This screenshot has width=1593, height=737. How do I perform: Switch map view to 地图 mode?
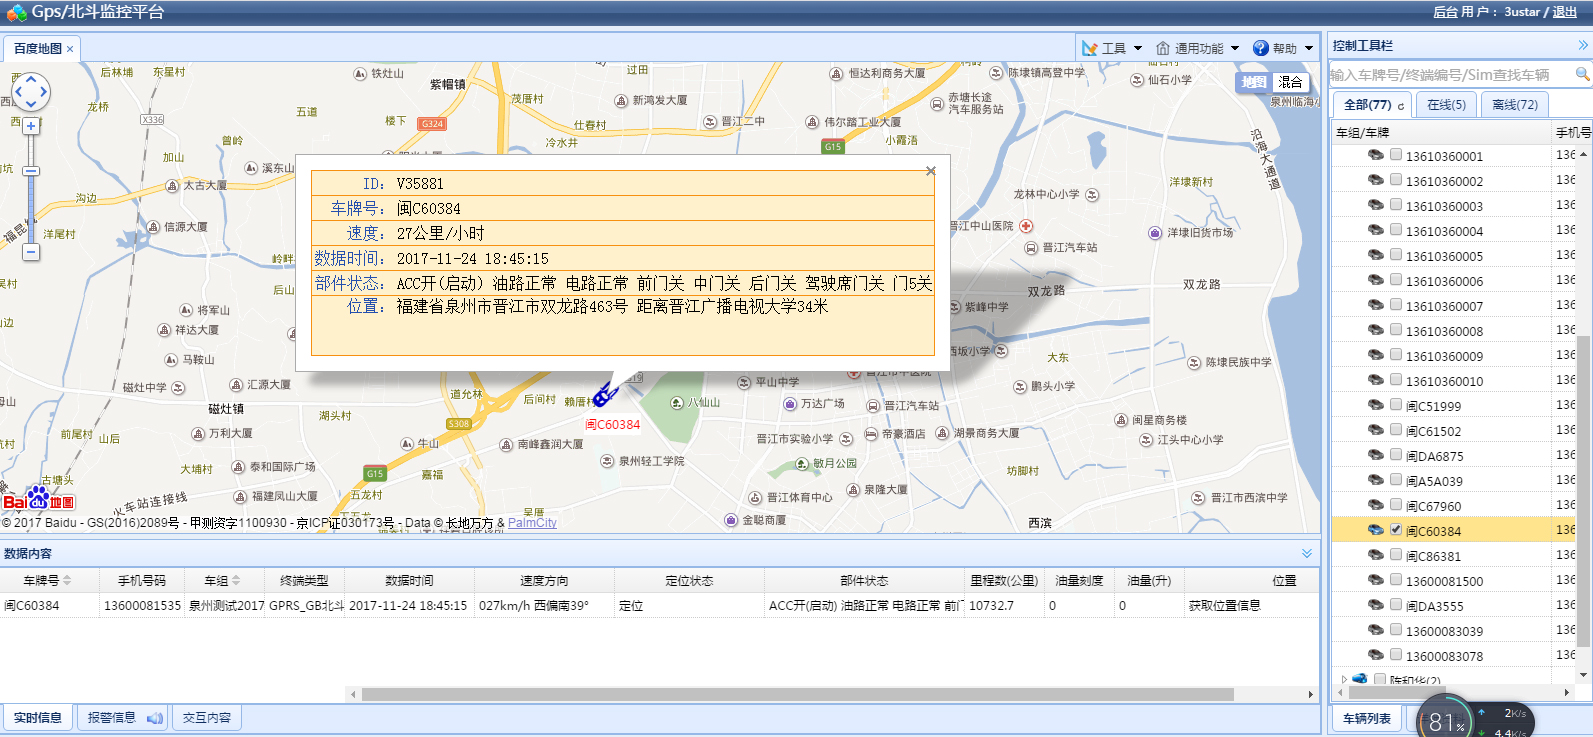click(1254, 82)
